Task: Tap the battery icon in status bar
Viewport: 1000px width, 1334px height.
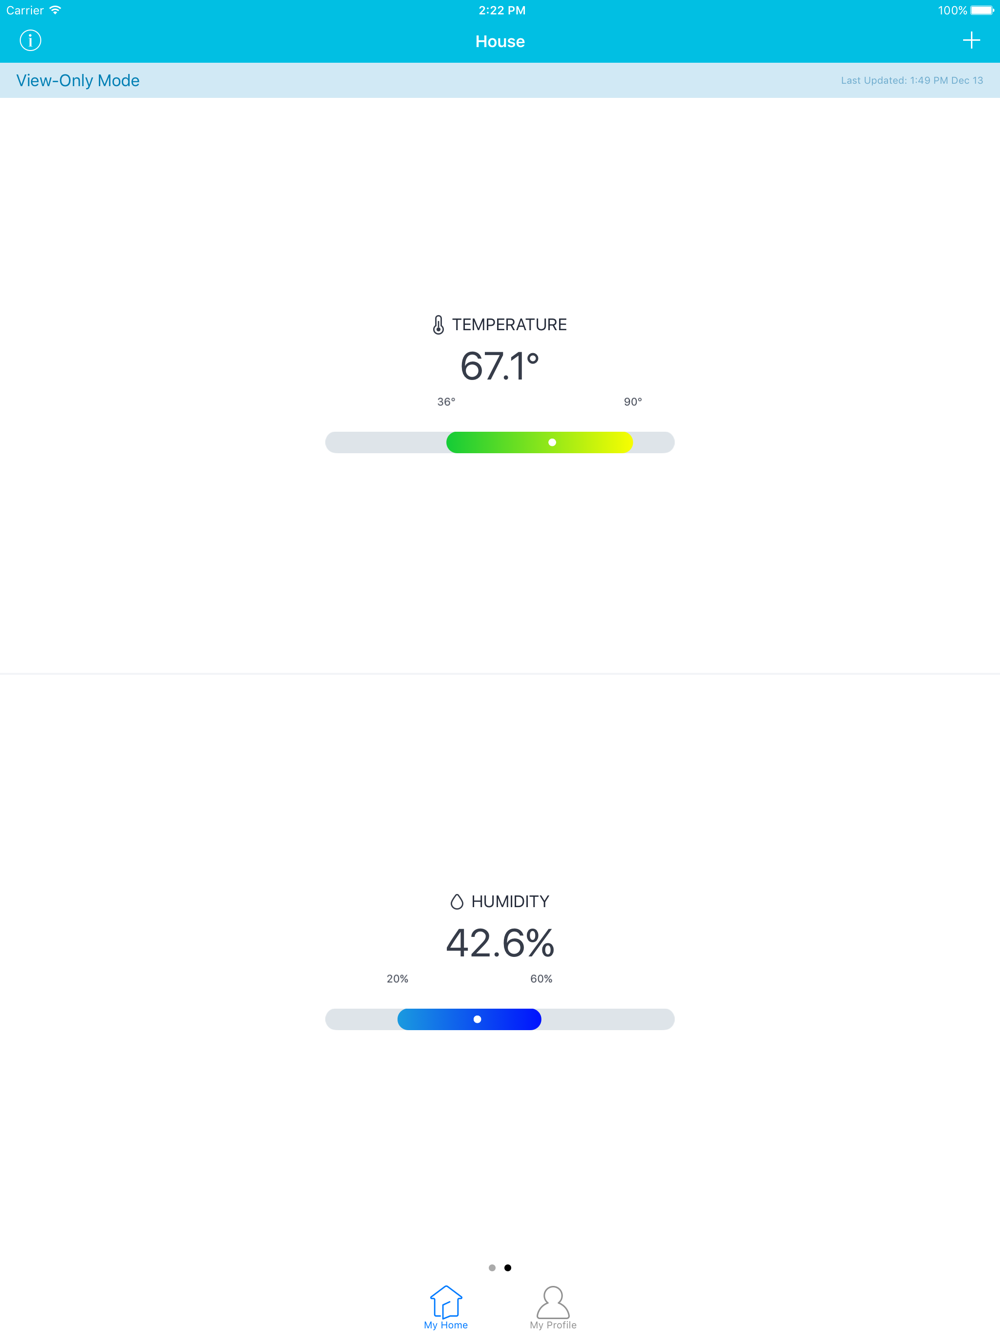Action: [982, 10]
